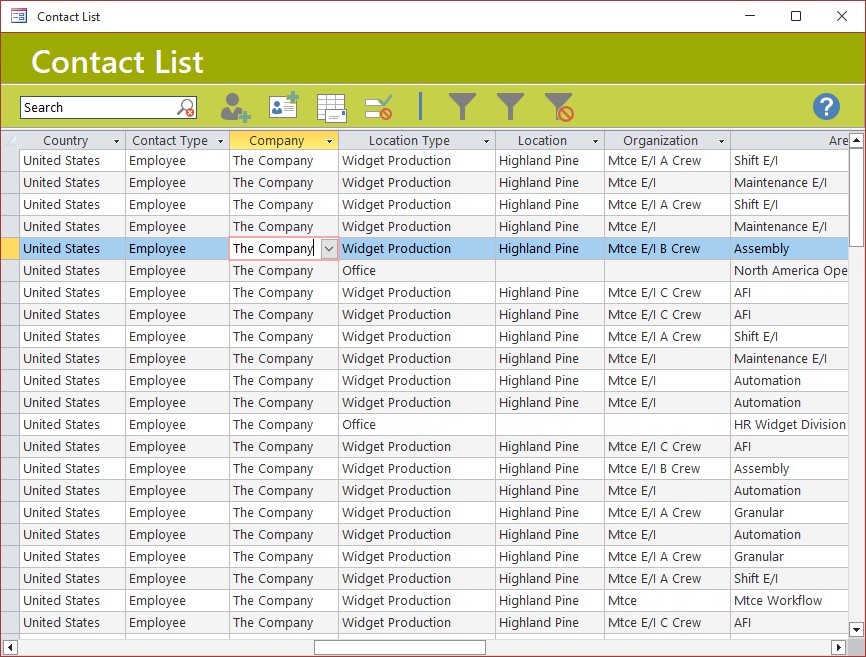The width and height of the screenshot is (866, 657).
Task: Click the 'HR Widget Division' cell
Action: coord(790,425)
